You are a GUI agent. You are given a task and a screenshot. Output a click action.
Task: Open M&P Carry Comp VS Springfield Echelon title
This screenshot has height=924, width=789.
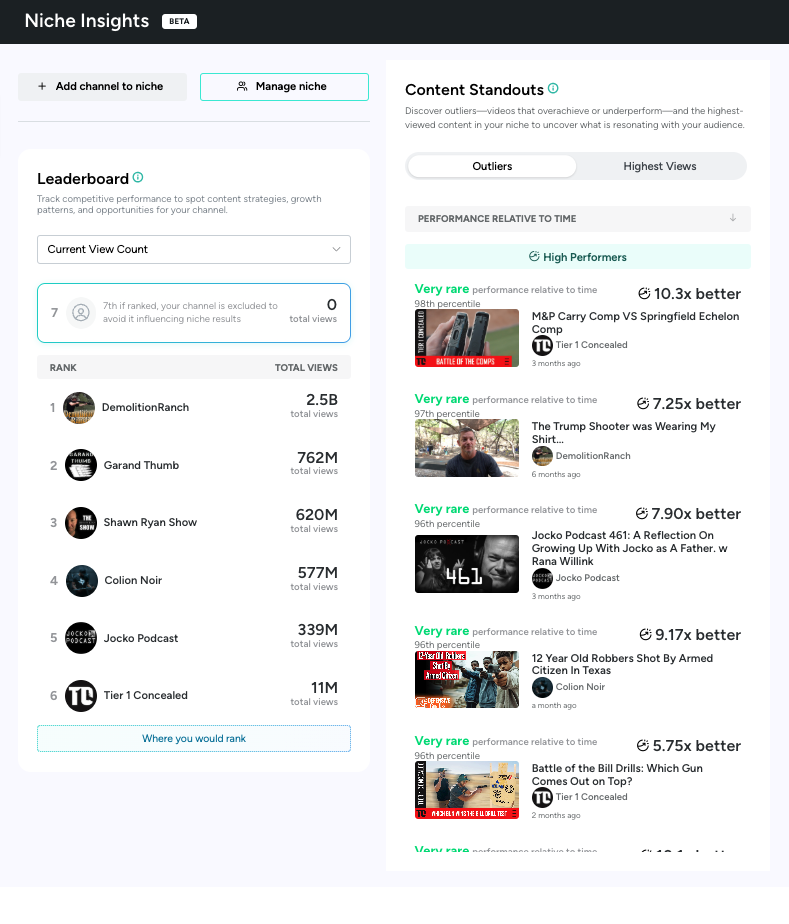click(x=635, y=322)
